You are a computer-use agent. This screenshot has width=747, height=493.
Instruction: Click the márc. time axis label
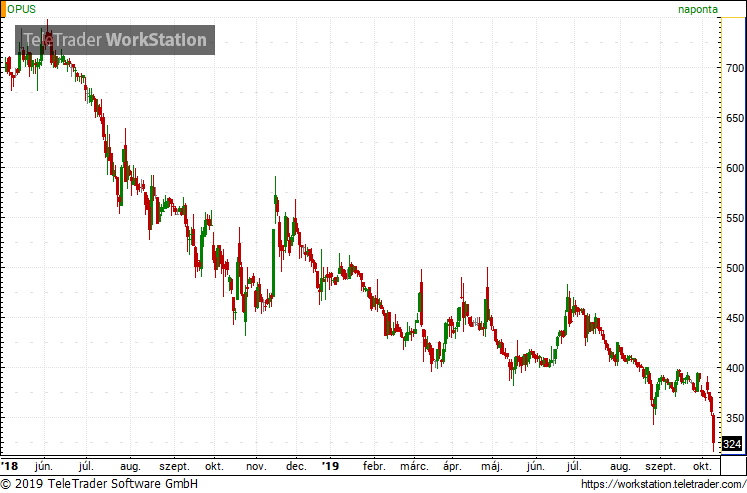pos(414,466)
